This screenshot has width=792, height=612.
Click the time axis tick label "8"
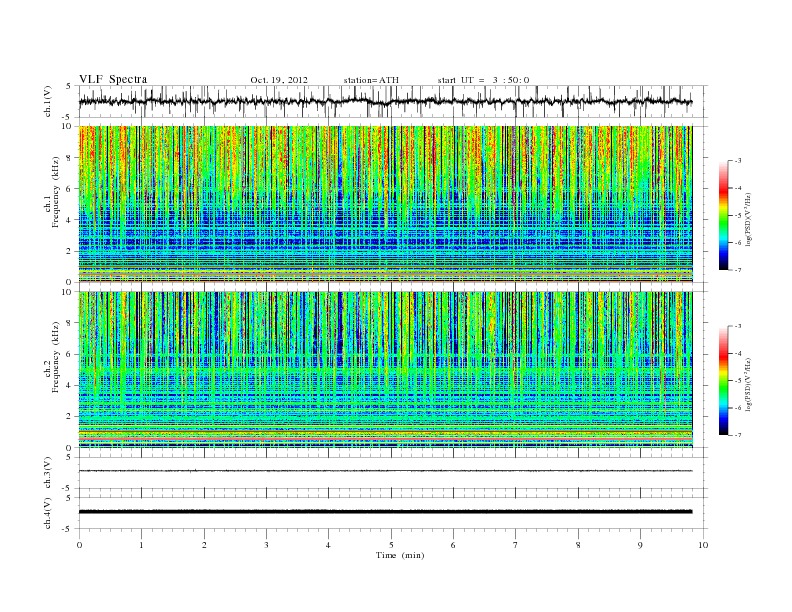pyautogui.click(x=578, y=545)
